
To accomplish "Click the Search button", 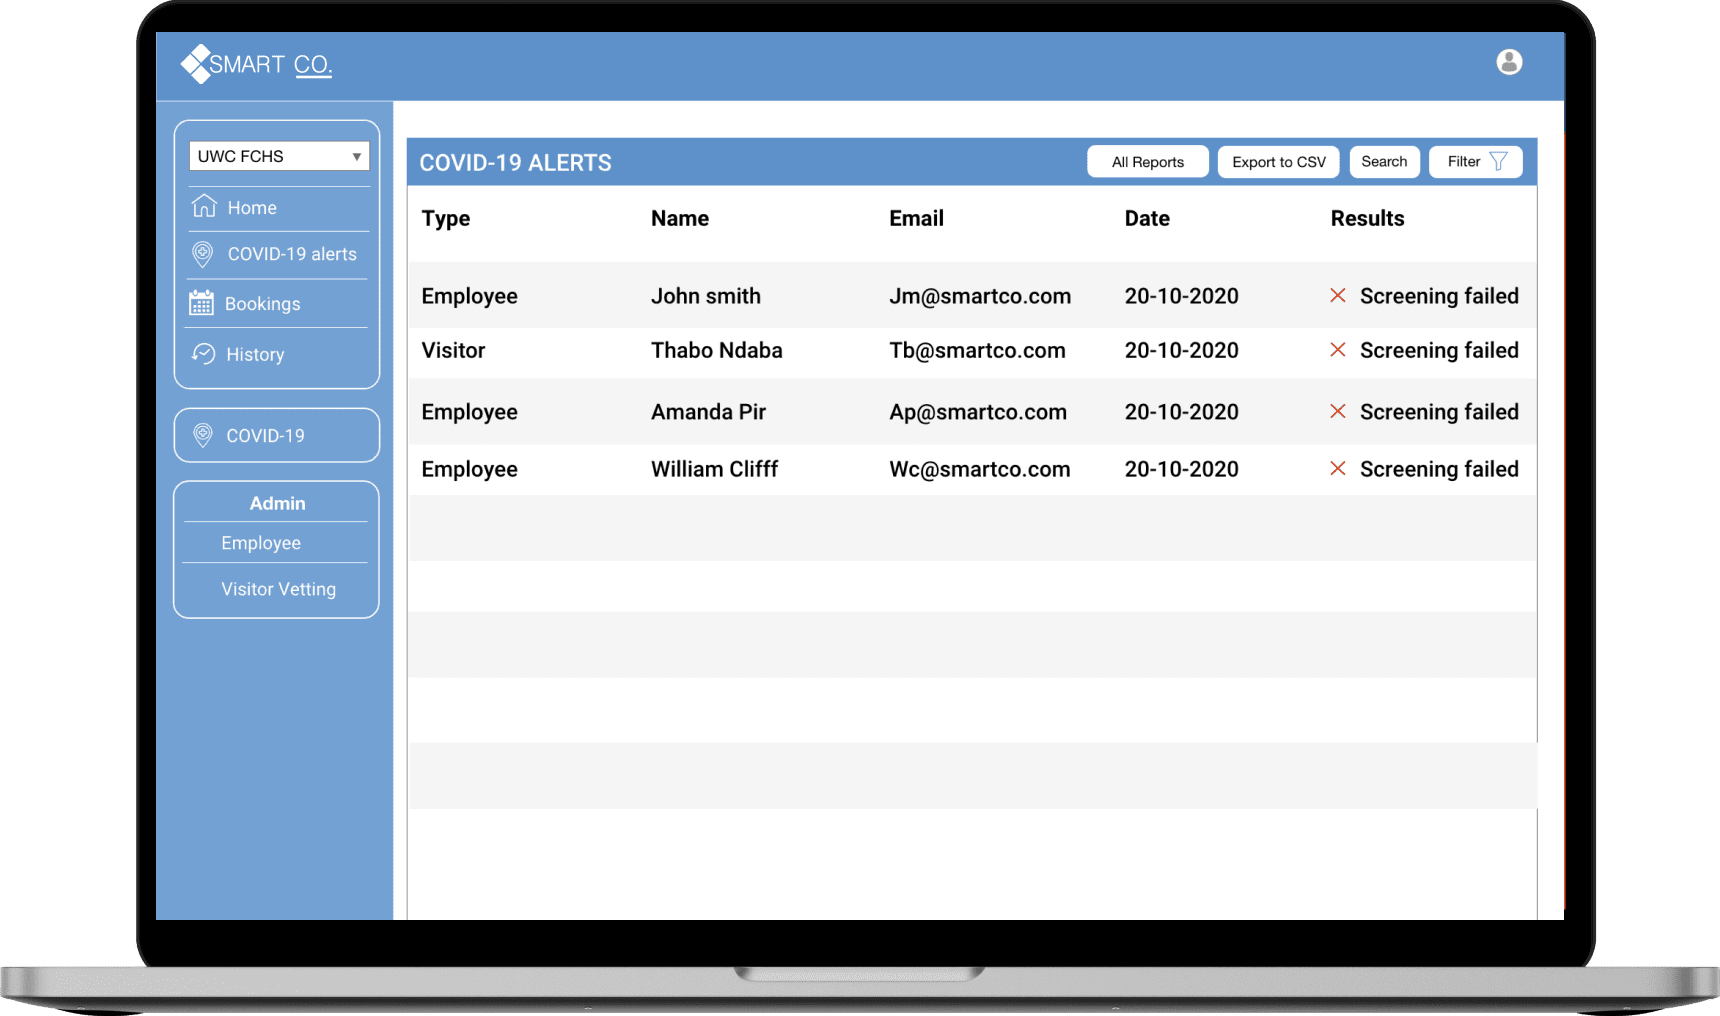I will [x=1384, y=162].
